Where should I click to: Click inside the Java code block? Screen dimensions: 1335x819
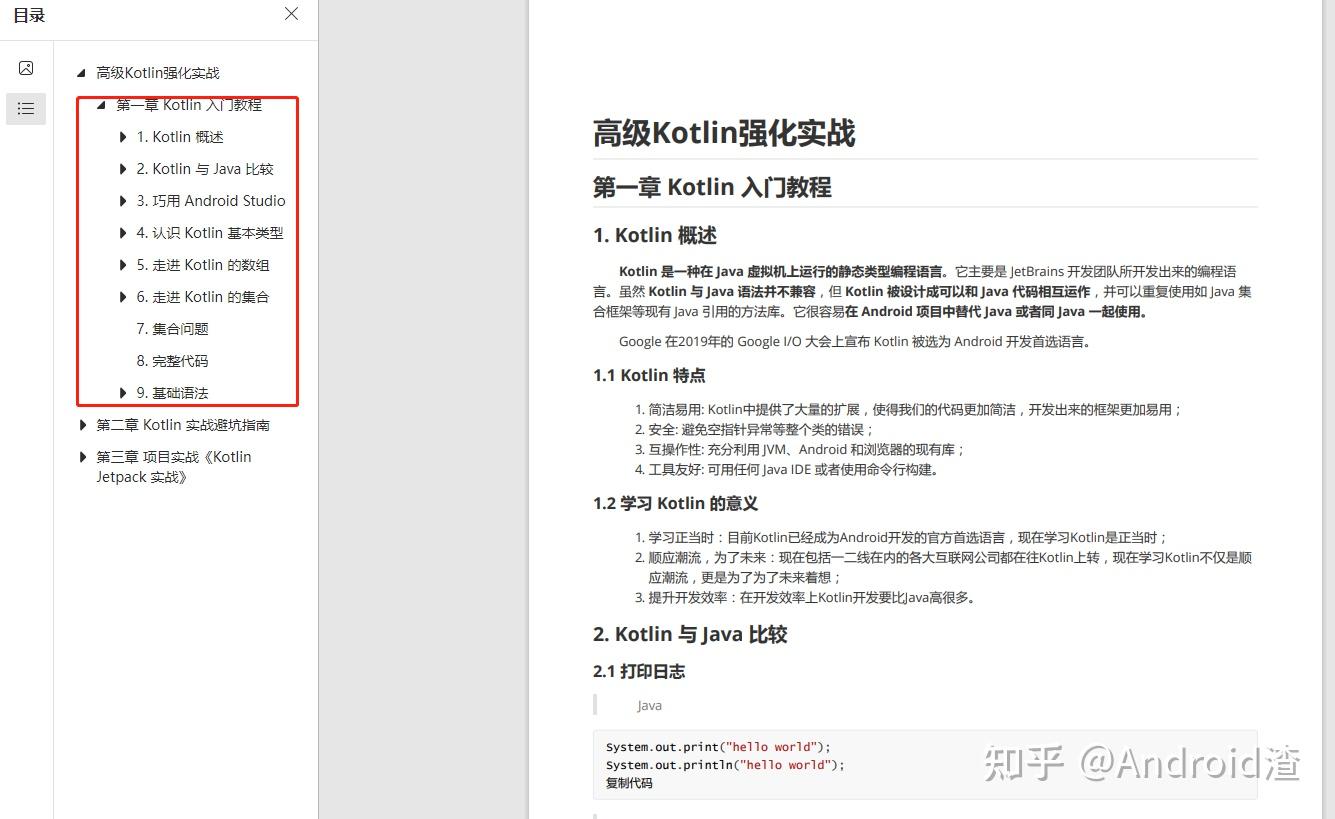tap(720, 755)
